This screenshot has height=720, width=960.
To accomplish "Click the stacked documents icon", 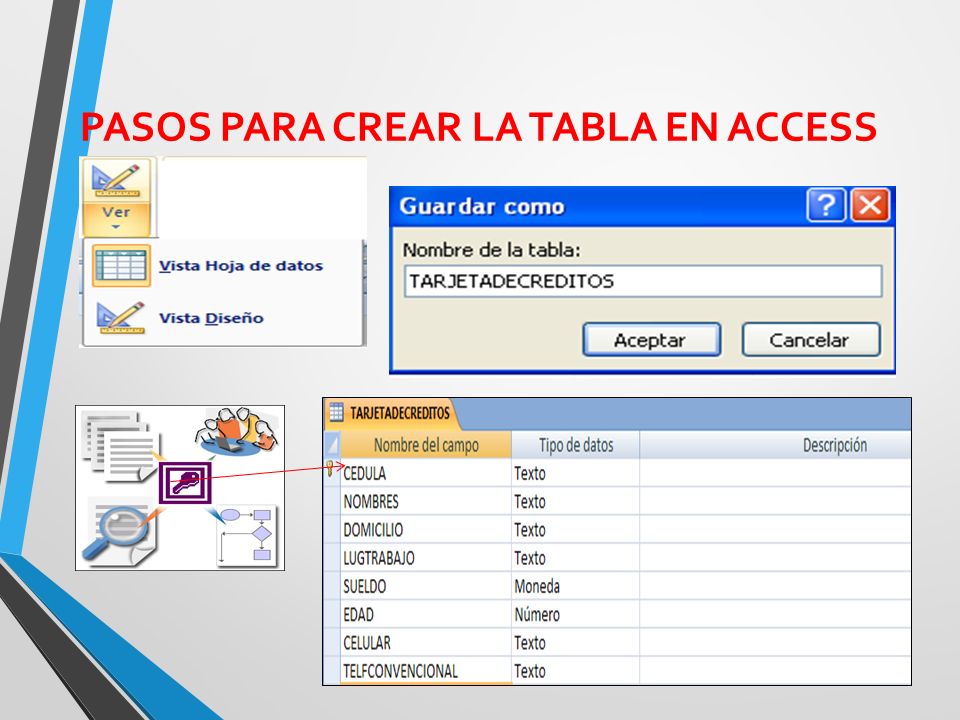I will (121, 447).
